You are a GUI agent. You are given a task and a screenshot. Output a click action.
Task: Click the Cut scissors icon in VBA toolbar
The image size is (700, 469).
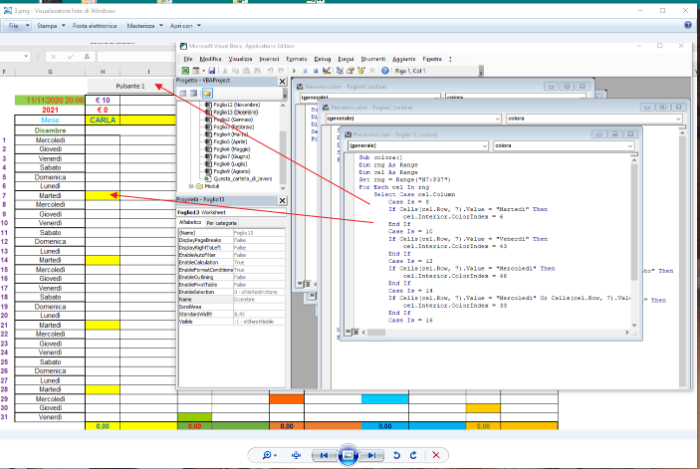click(225, 71)
